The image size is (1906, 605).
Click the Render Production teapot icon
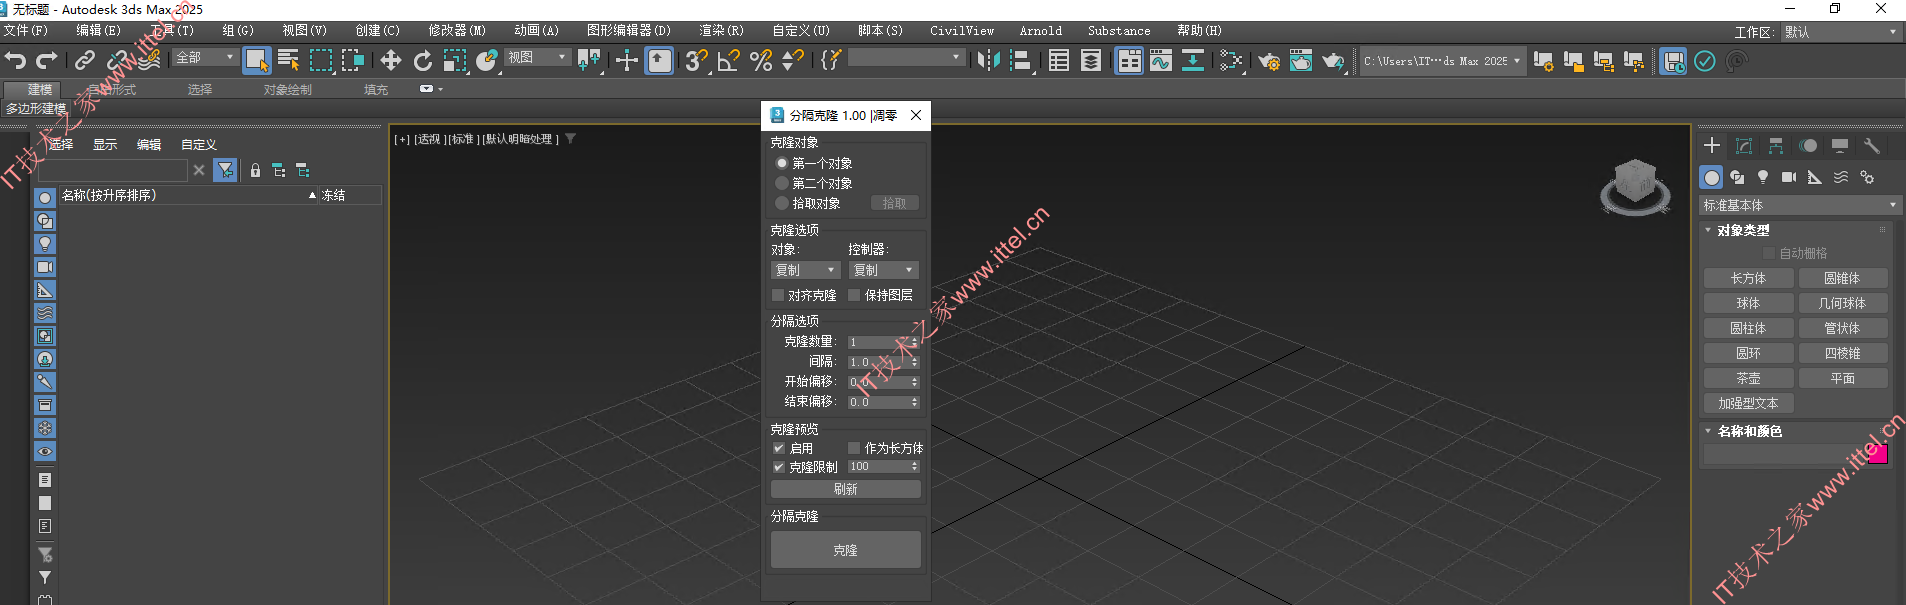pyautogui.click(x=1333, y=61)
